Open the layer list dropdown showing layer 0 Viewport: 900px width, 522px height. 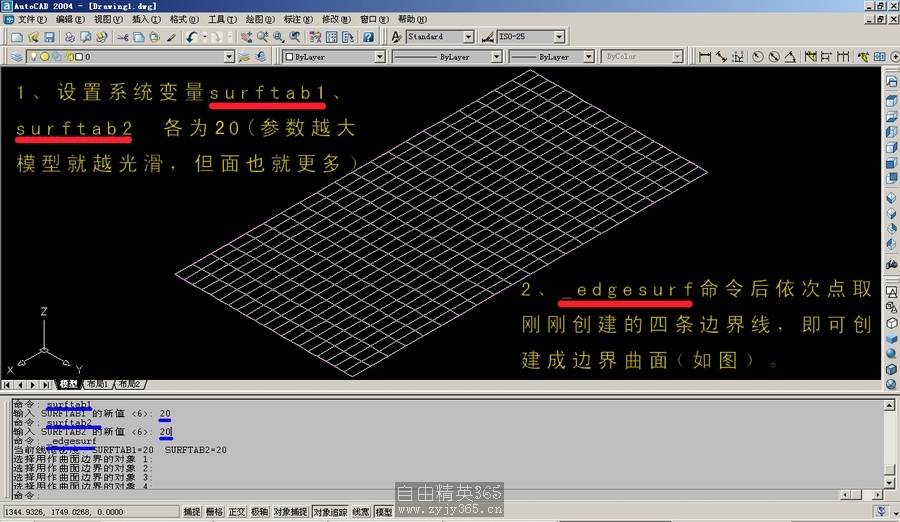229,57
